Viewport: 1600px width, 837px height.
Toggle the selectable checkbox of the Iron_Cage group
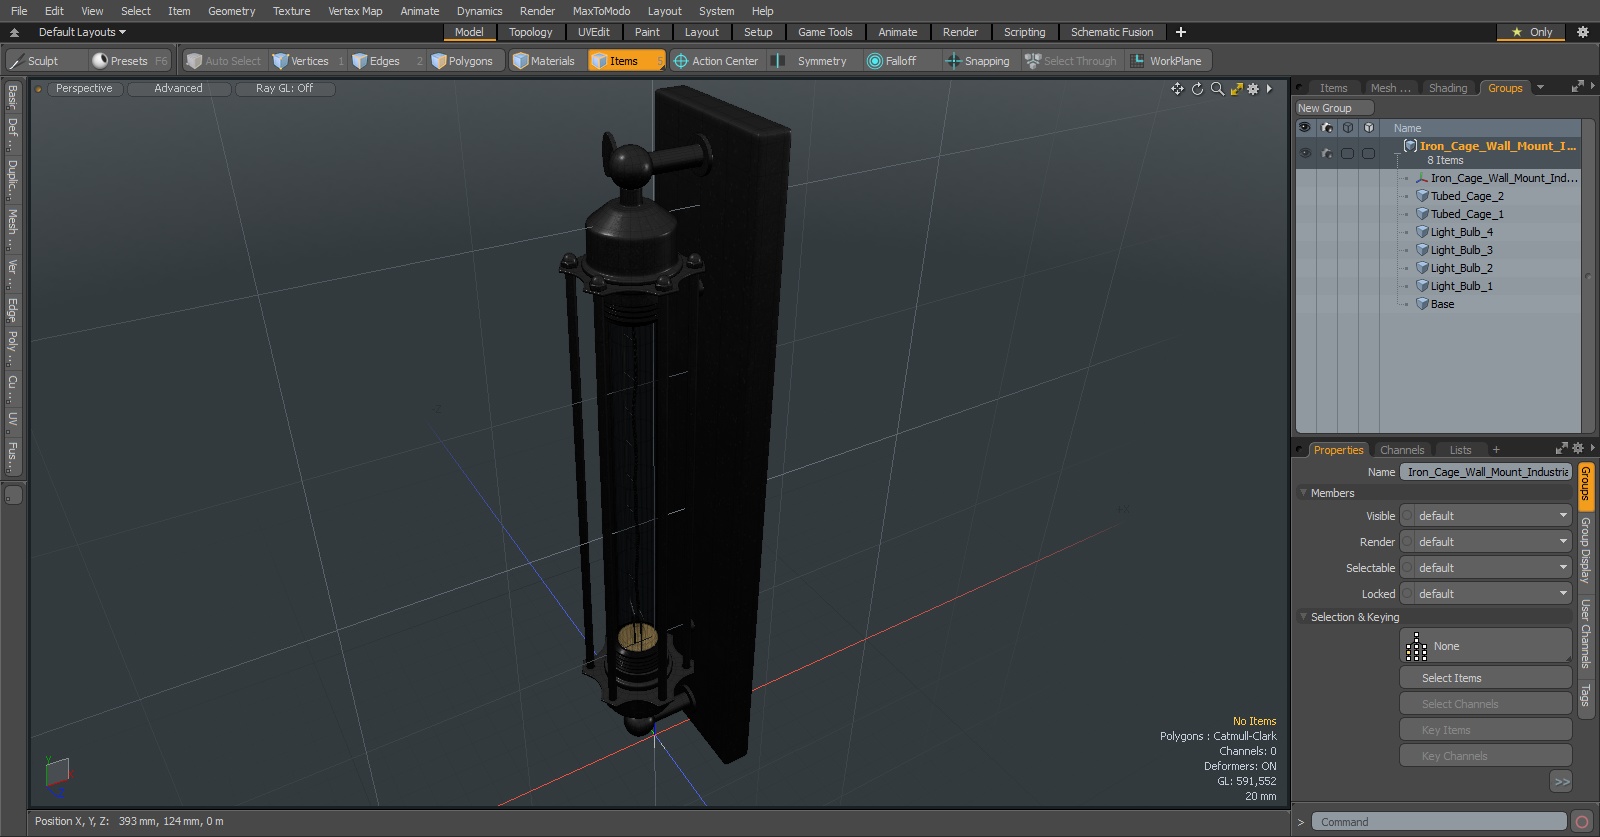tap(1348, 153)
